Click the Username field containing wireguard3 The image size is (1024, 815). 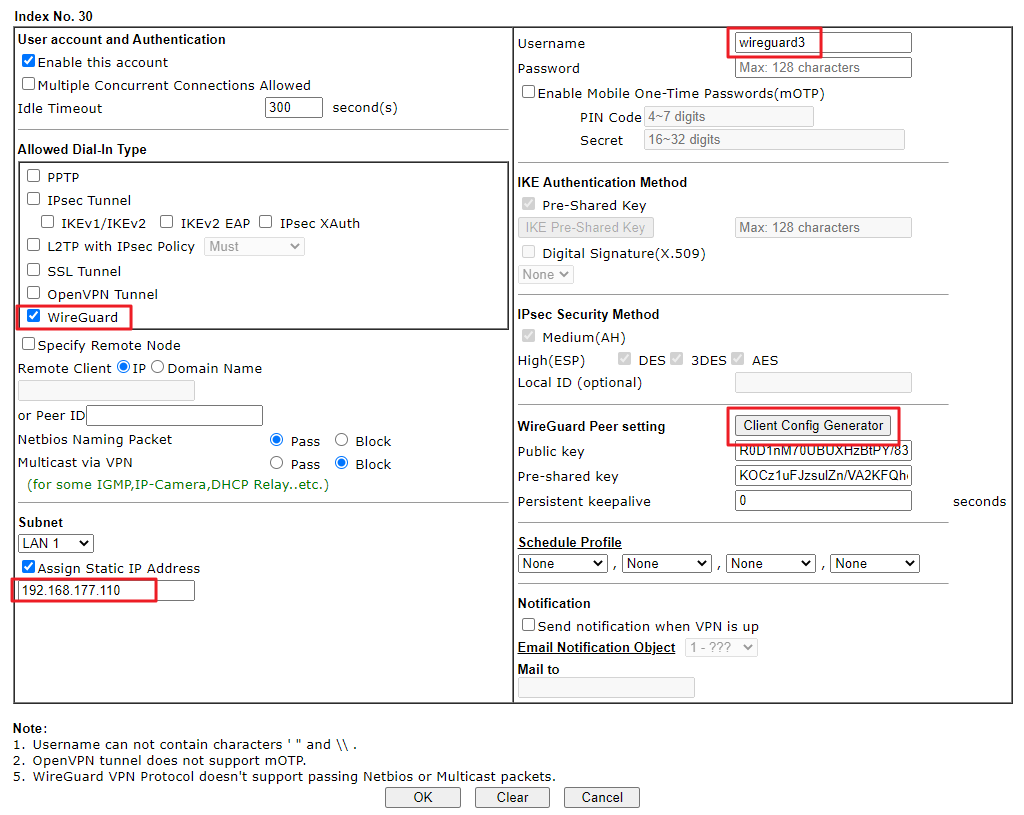tap(822, 43)
